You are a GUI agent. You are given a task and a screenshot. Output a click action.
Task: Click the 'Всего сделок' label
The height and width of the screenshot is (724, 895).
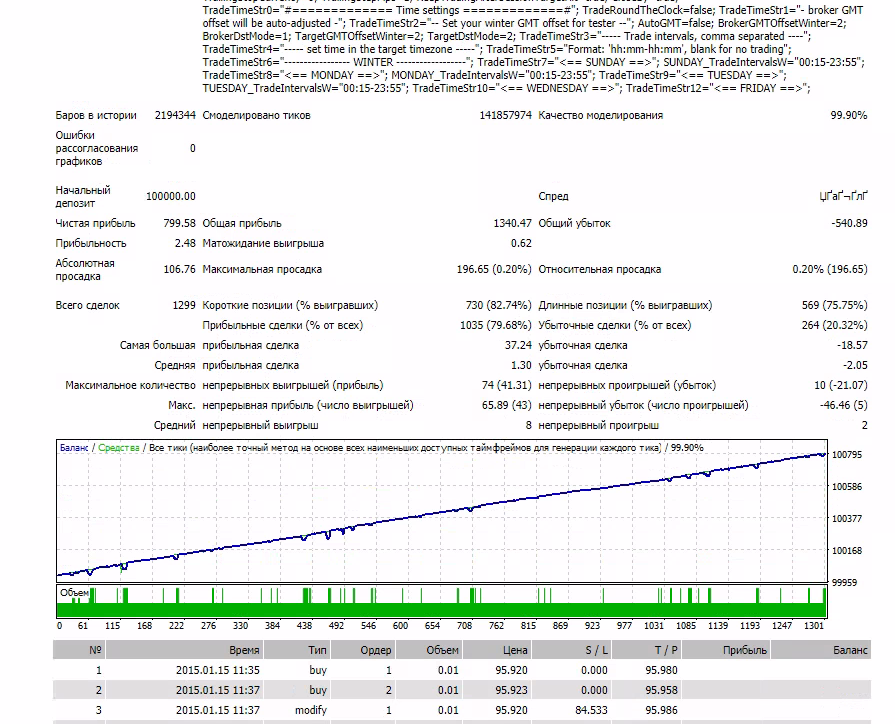pos(87,305)
